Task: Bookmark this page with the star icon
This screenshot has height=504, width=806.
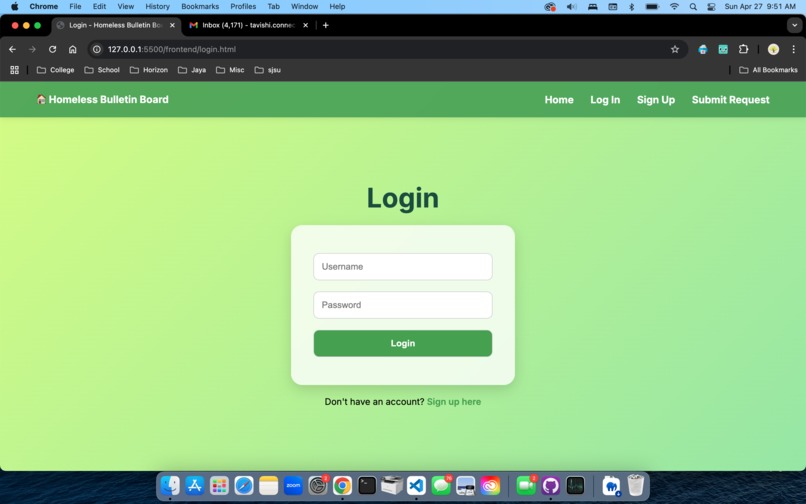Action: coord(675,49)
